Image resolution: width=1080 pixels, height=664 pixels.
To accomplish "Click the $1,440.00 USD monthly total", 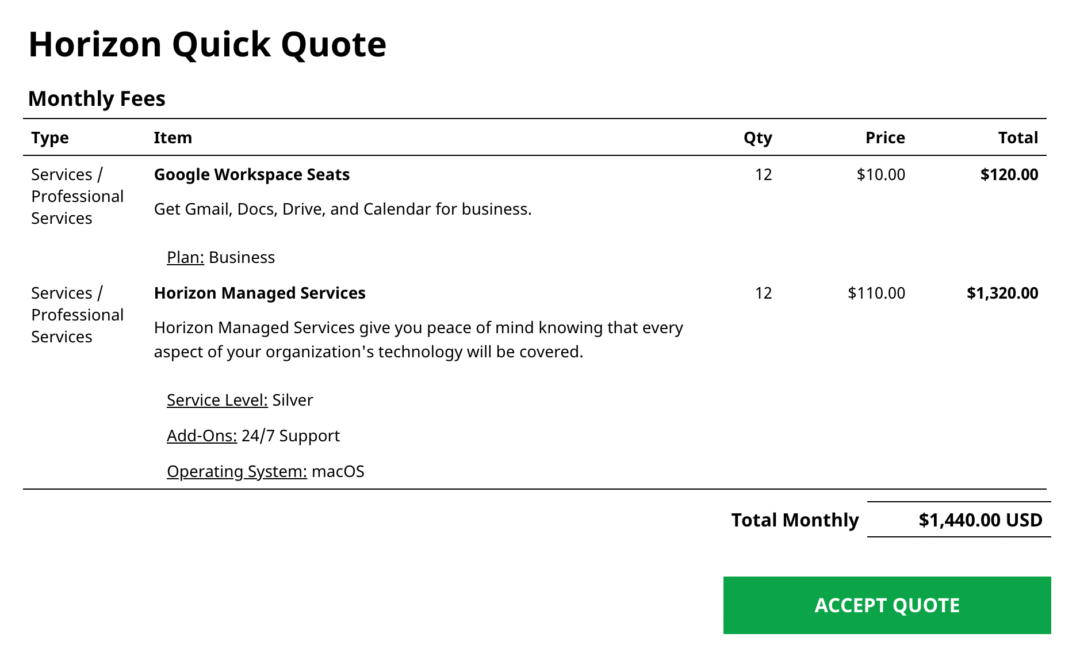I will coord(980,520).
